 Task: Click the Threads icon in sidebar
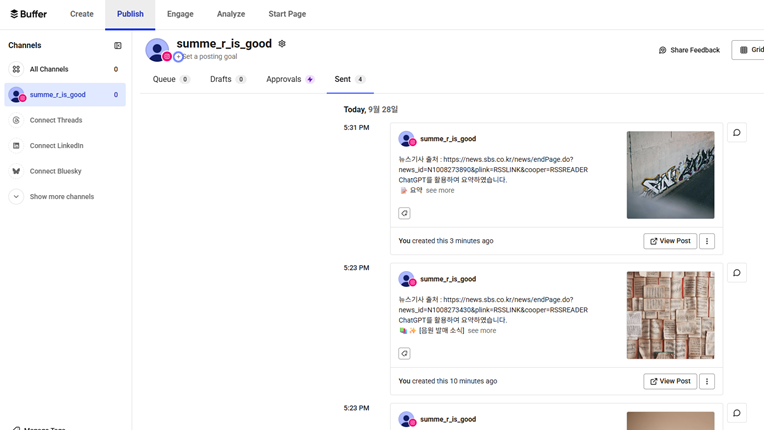pos(16,120)
